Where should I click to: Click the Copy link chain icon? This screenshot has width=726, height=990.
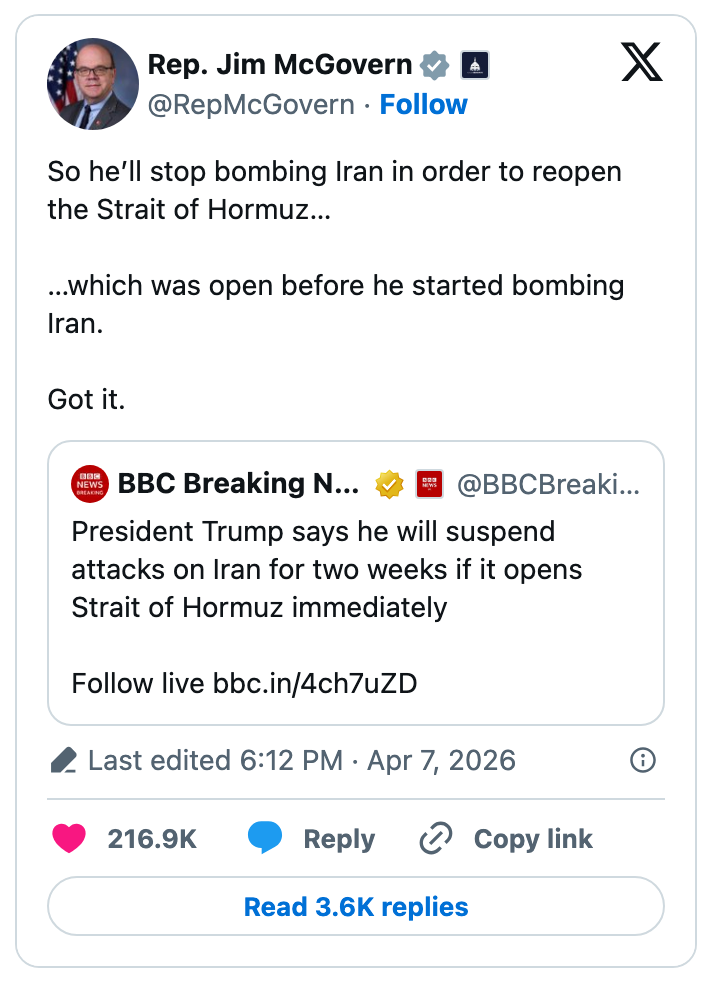click(434, 839)
